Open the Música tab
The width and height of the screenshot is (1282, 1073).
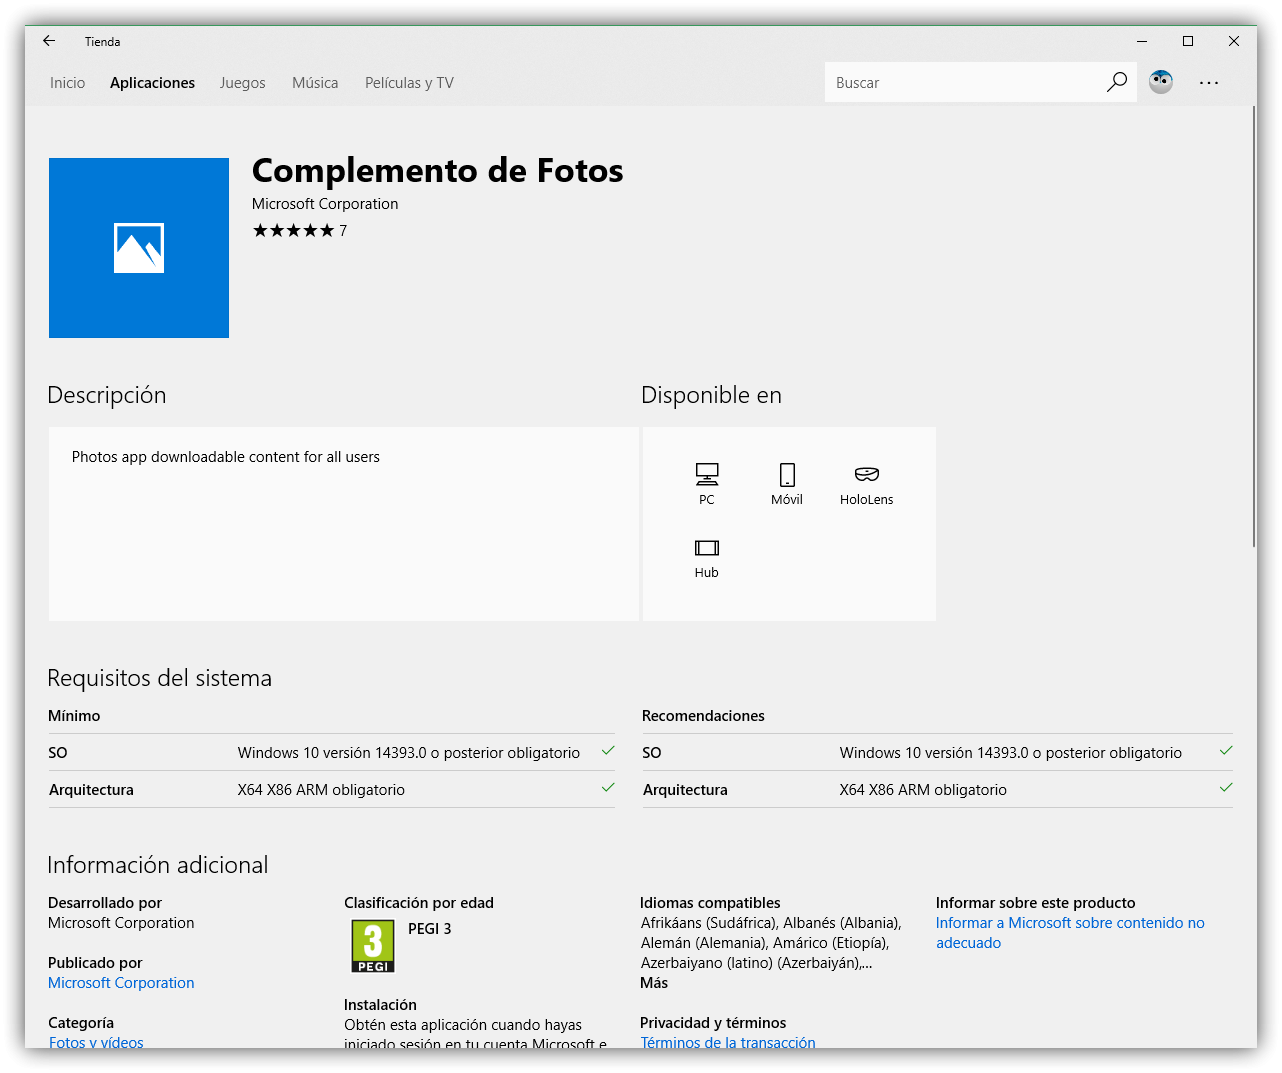point(315,83)
